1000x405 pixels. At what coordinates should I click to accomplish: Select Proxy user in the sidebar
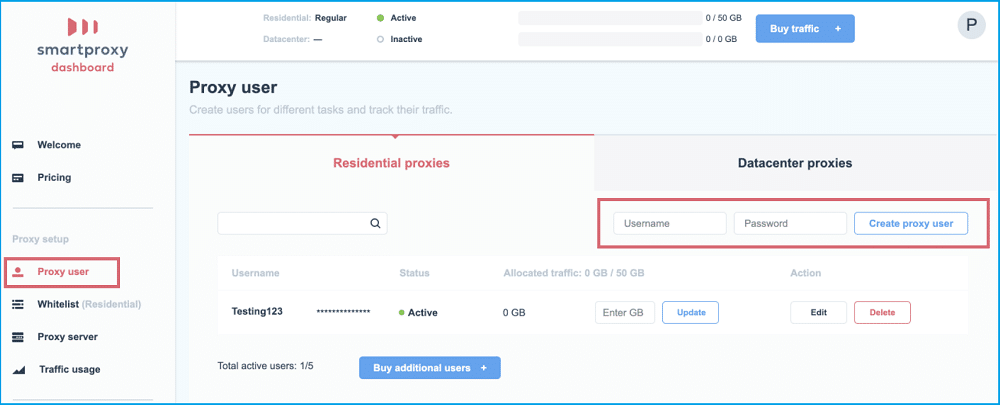tap(62, 272)
